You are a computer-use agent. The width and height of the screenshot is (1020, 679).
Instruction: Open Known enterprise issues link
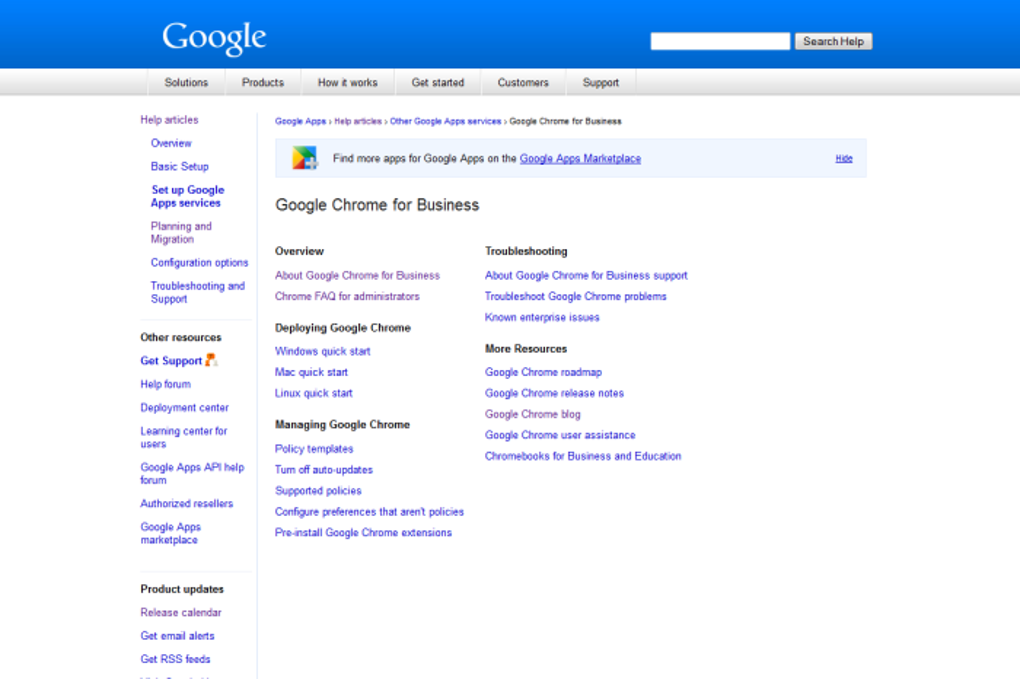(542, 317)
